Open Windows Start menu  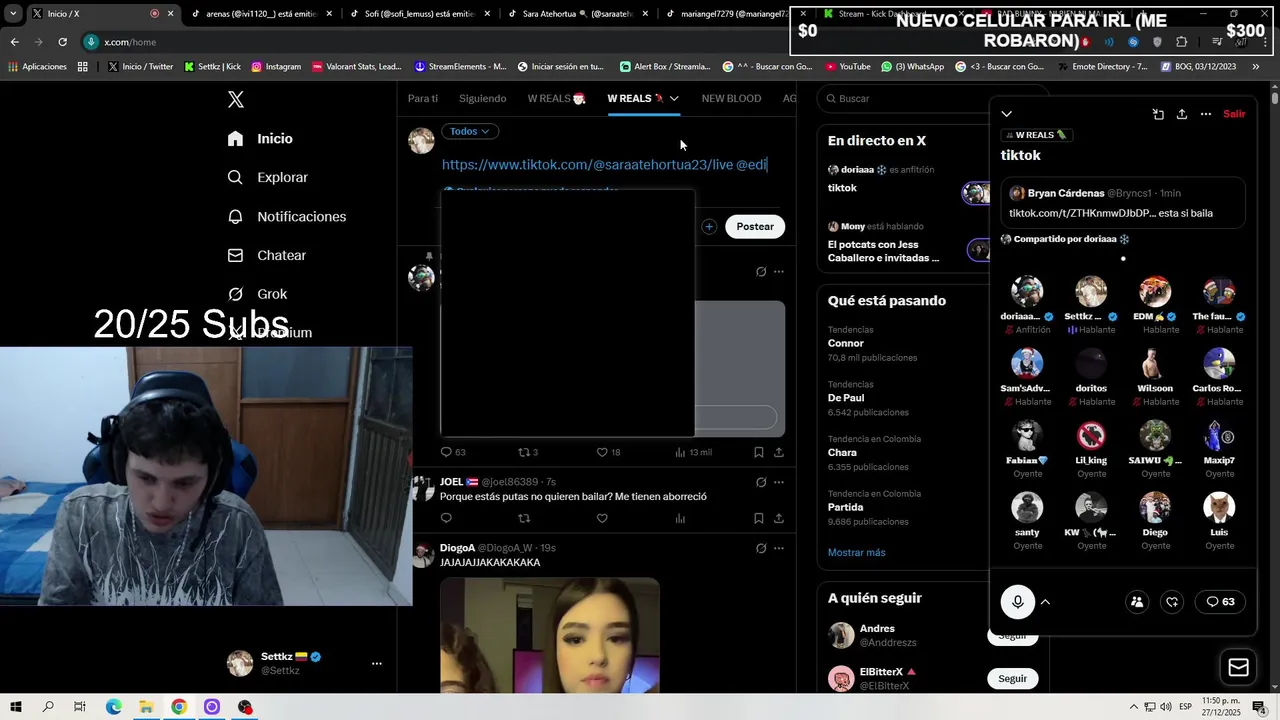16,707
